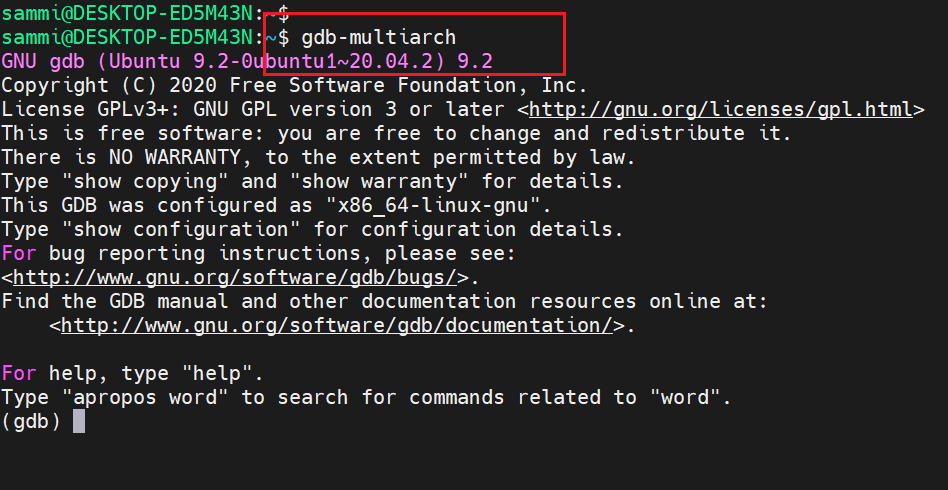Viewport: 948px width, 490px height.
Task: Click the "There is NO WARRANTY" line
Action: (x=319, y=157)
